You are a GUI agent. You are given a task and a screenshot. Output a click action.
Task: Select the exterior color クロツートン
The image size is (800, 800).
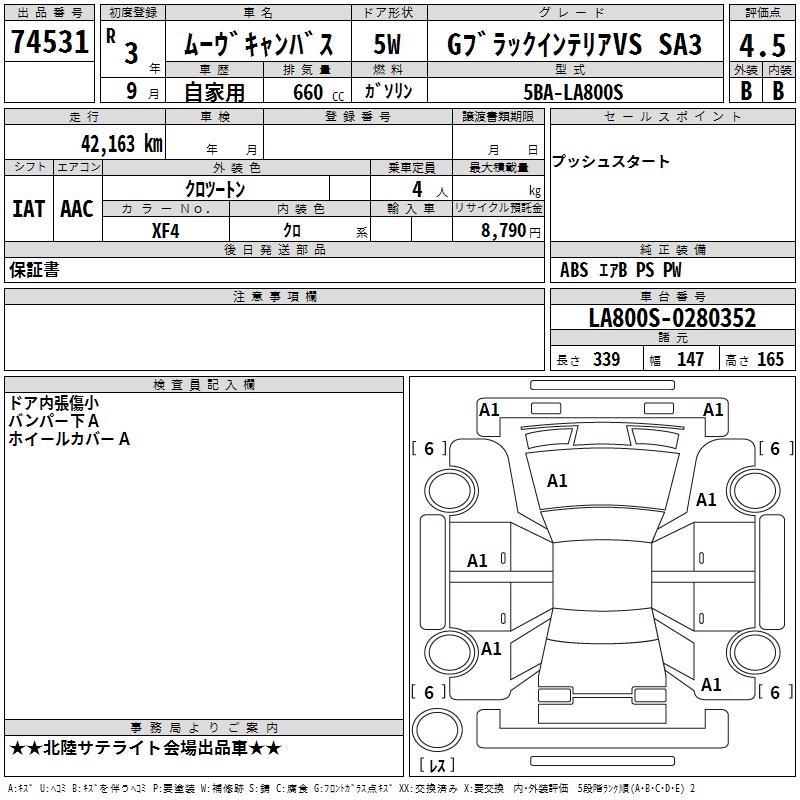tap(215, 189)
